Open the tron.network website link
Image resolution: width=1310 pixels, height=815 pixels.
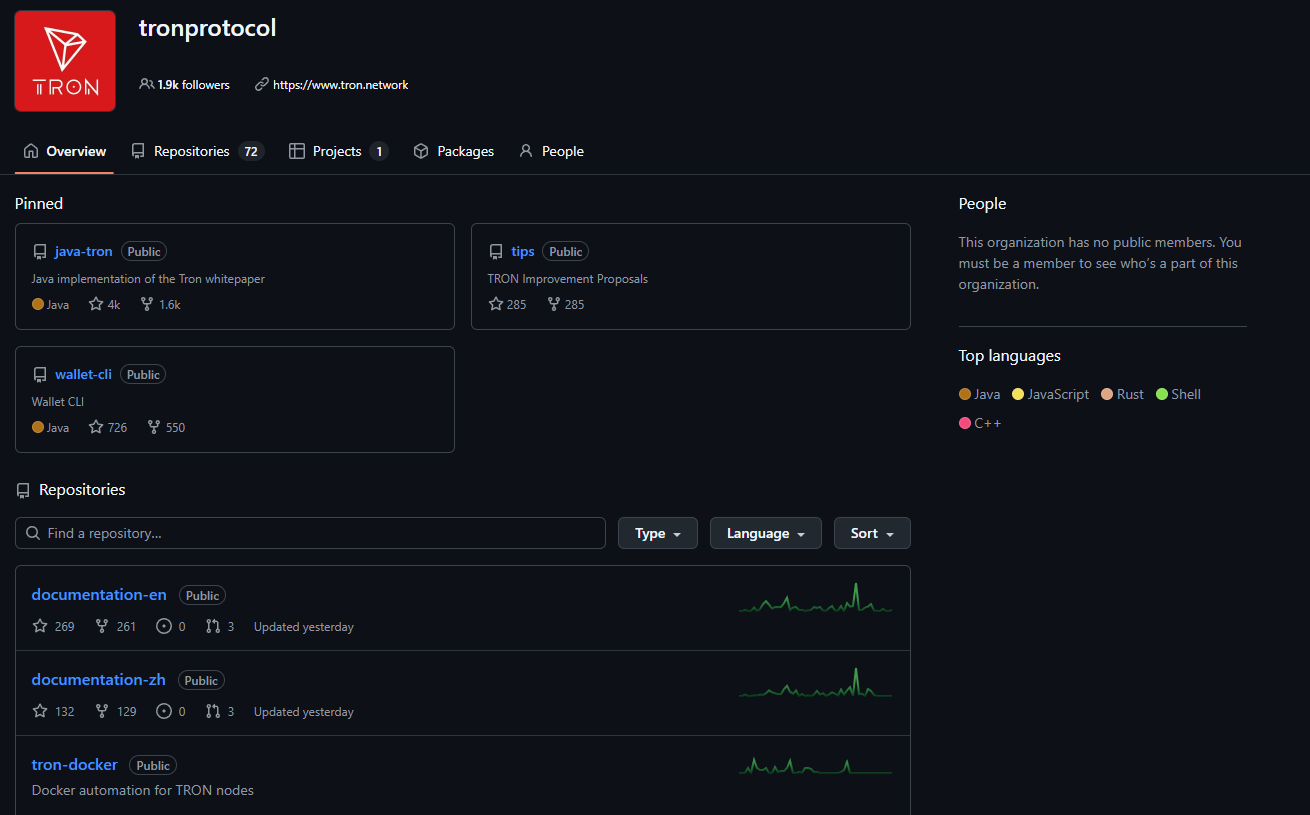click(340, 85)
